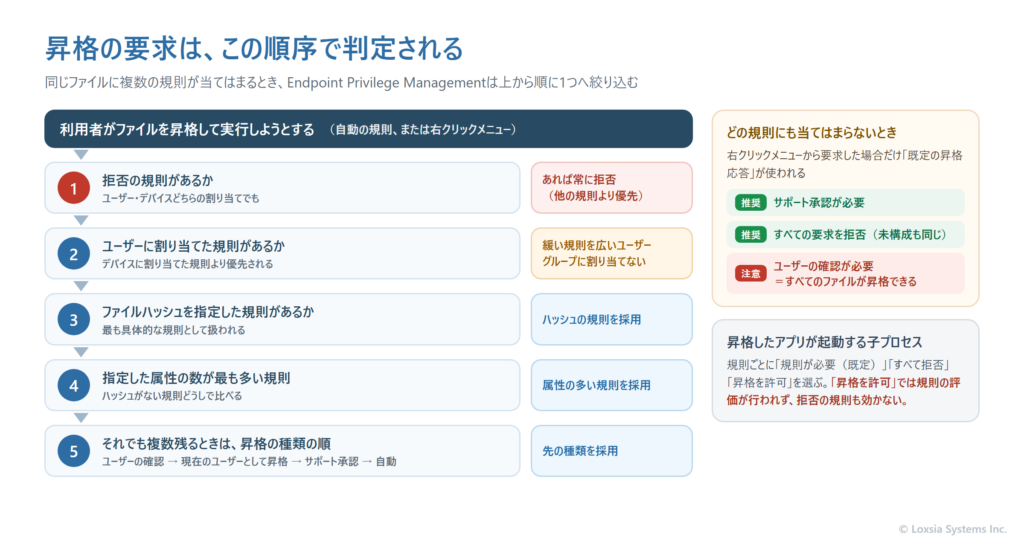
Task: Click the orange box 緩い規則を広いユーザーグループに割り当てない
Action: 611,253
